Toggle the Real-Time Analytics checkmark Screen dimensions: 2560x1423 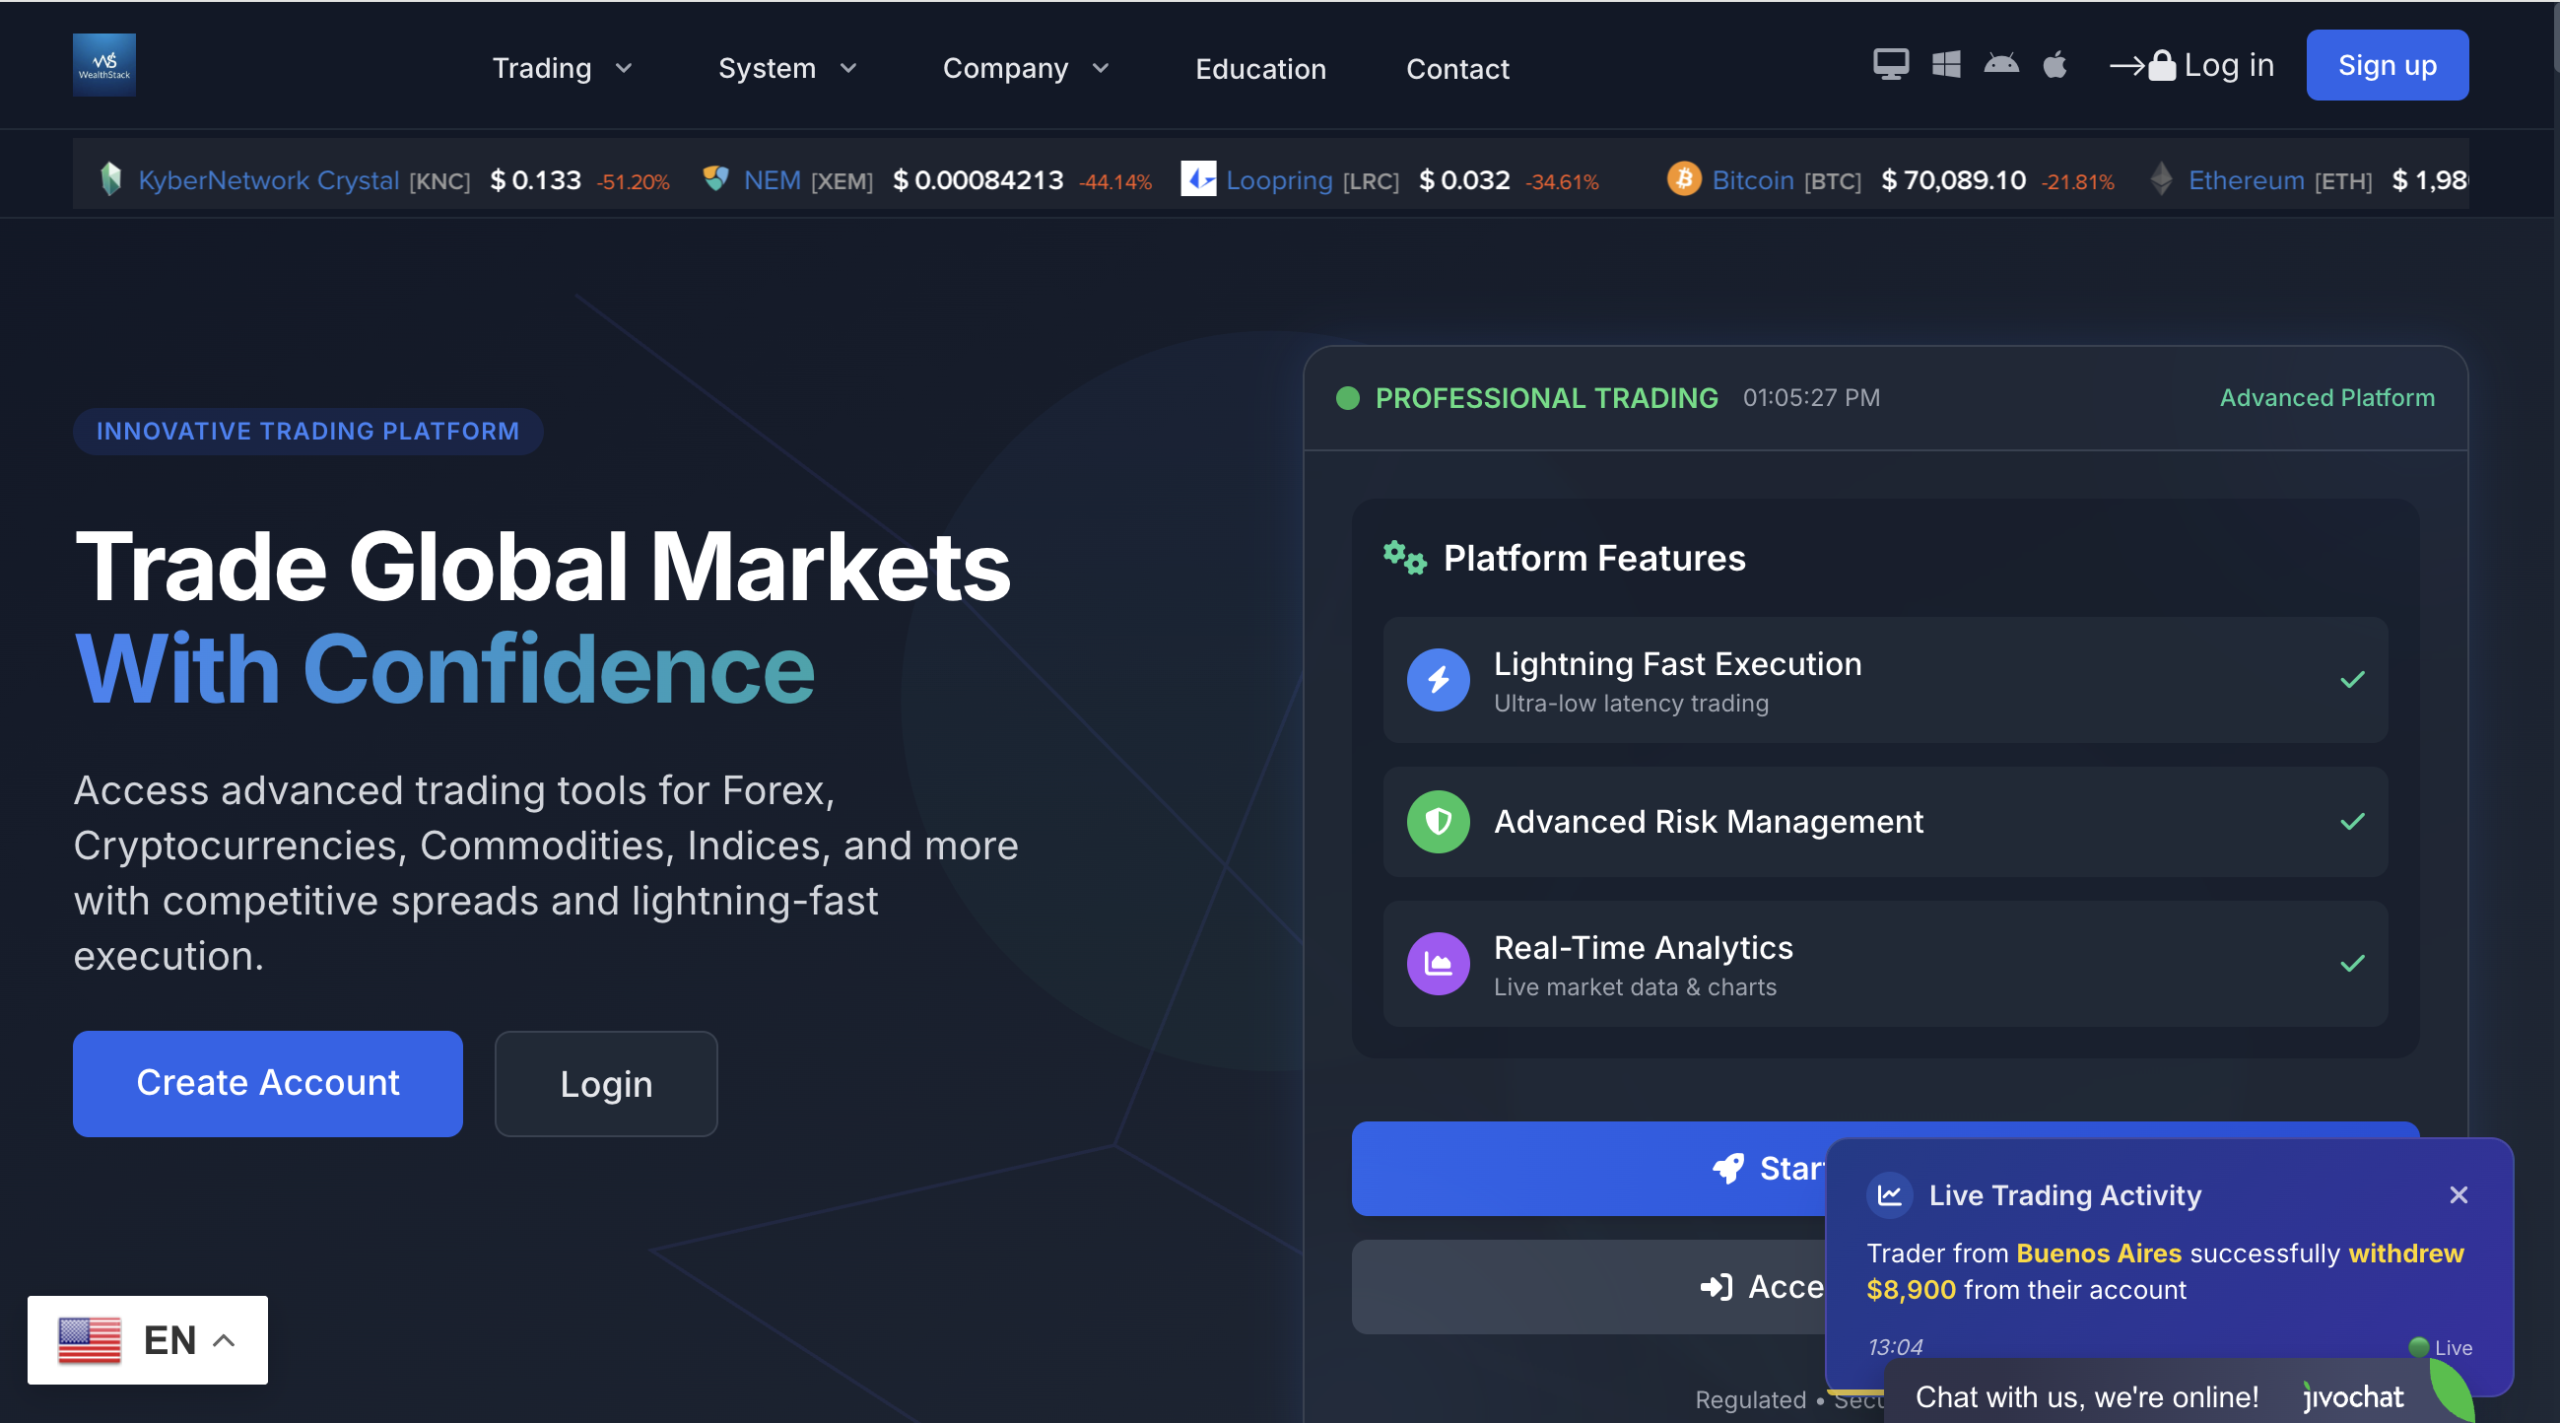[2353, 963]
